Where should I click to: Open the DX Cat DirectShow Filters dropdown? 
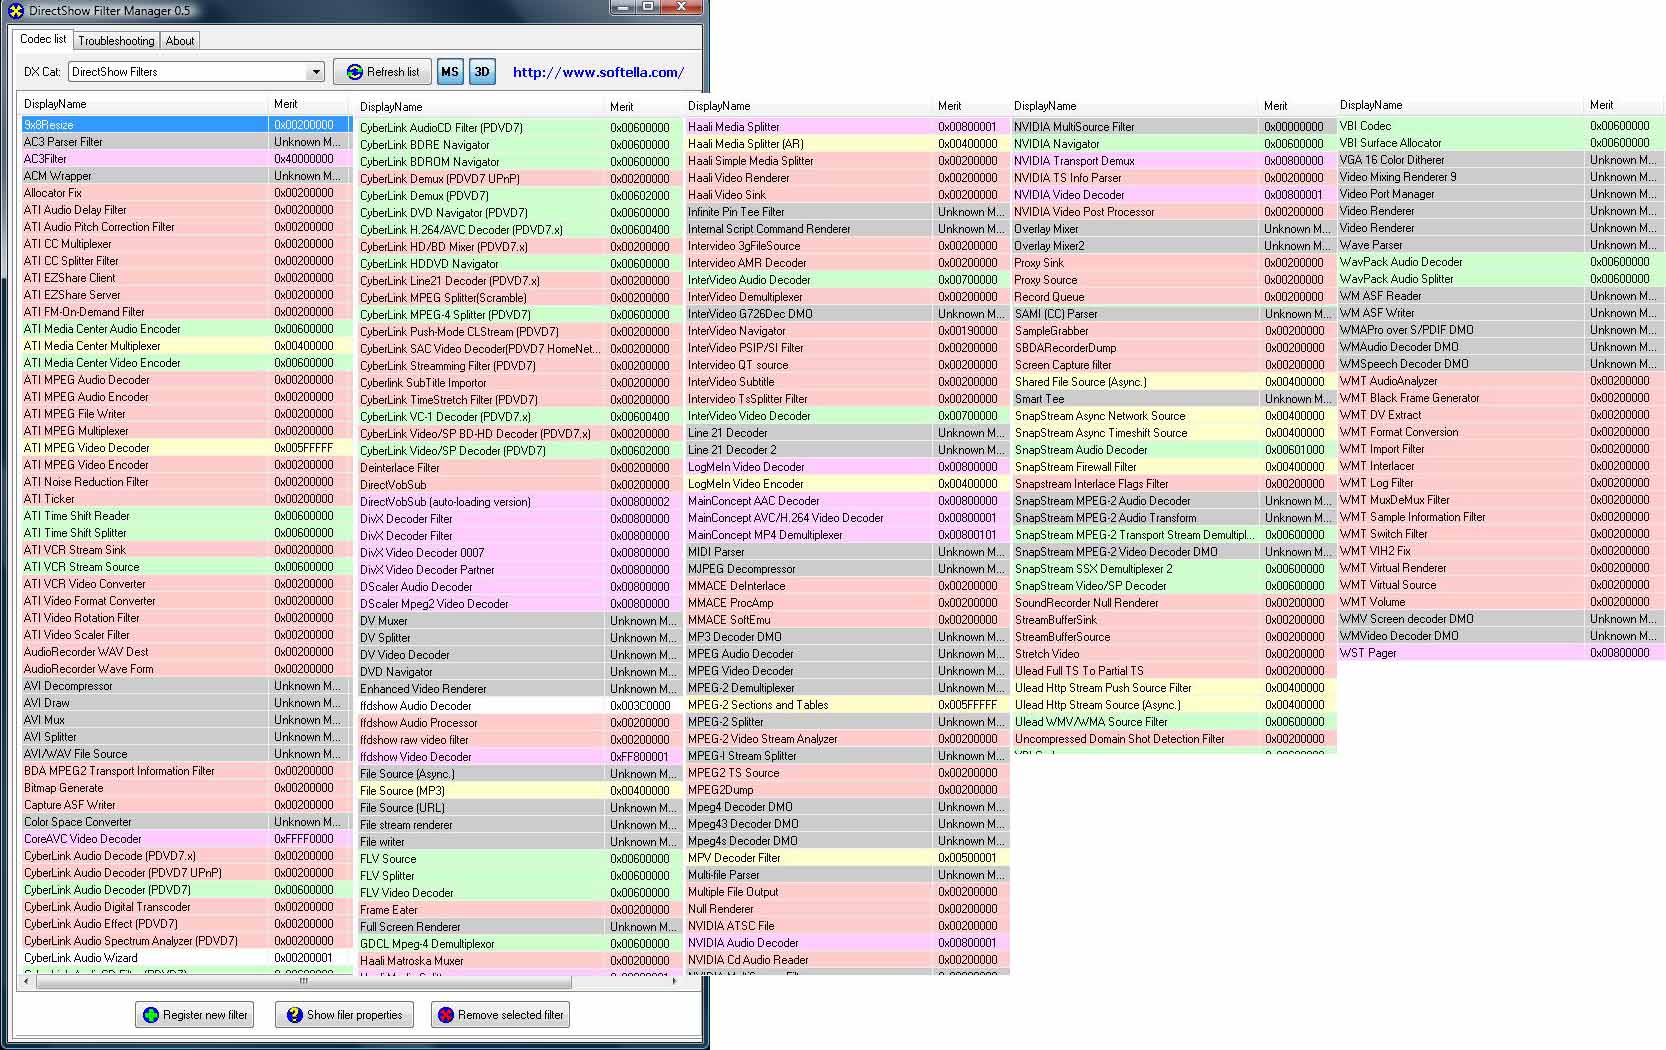[x=196, y=72]
